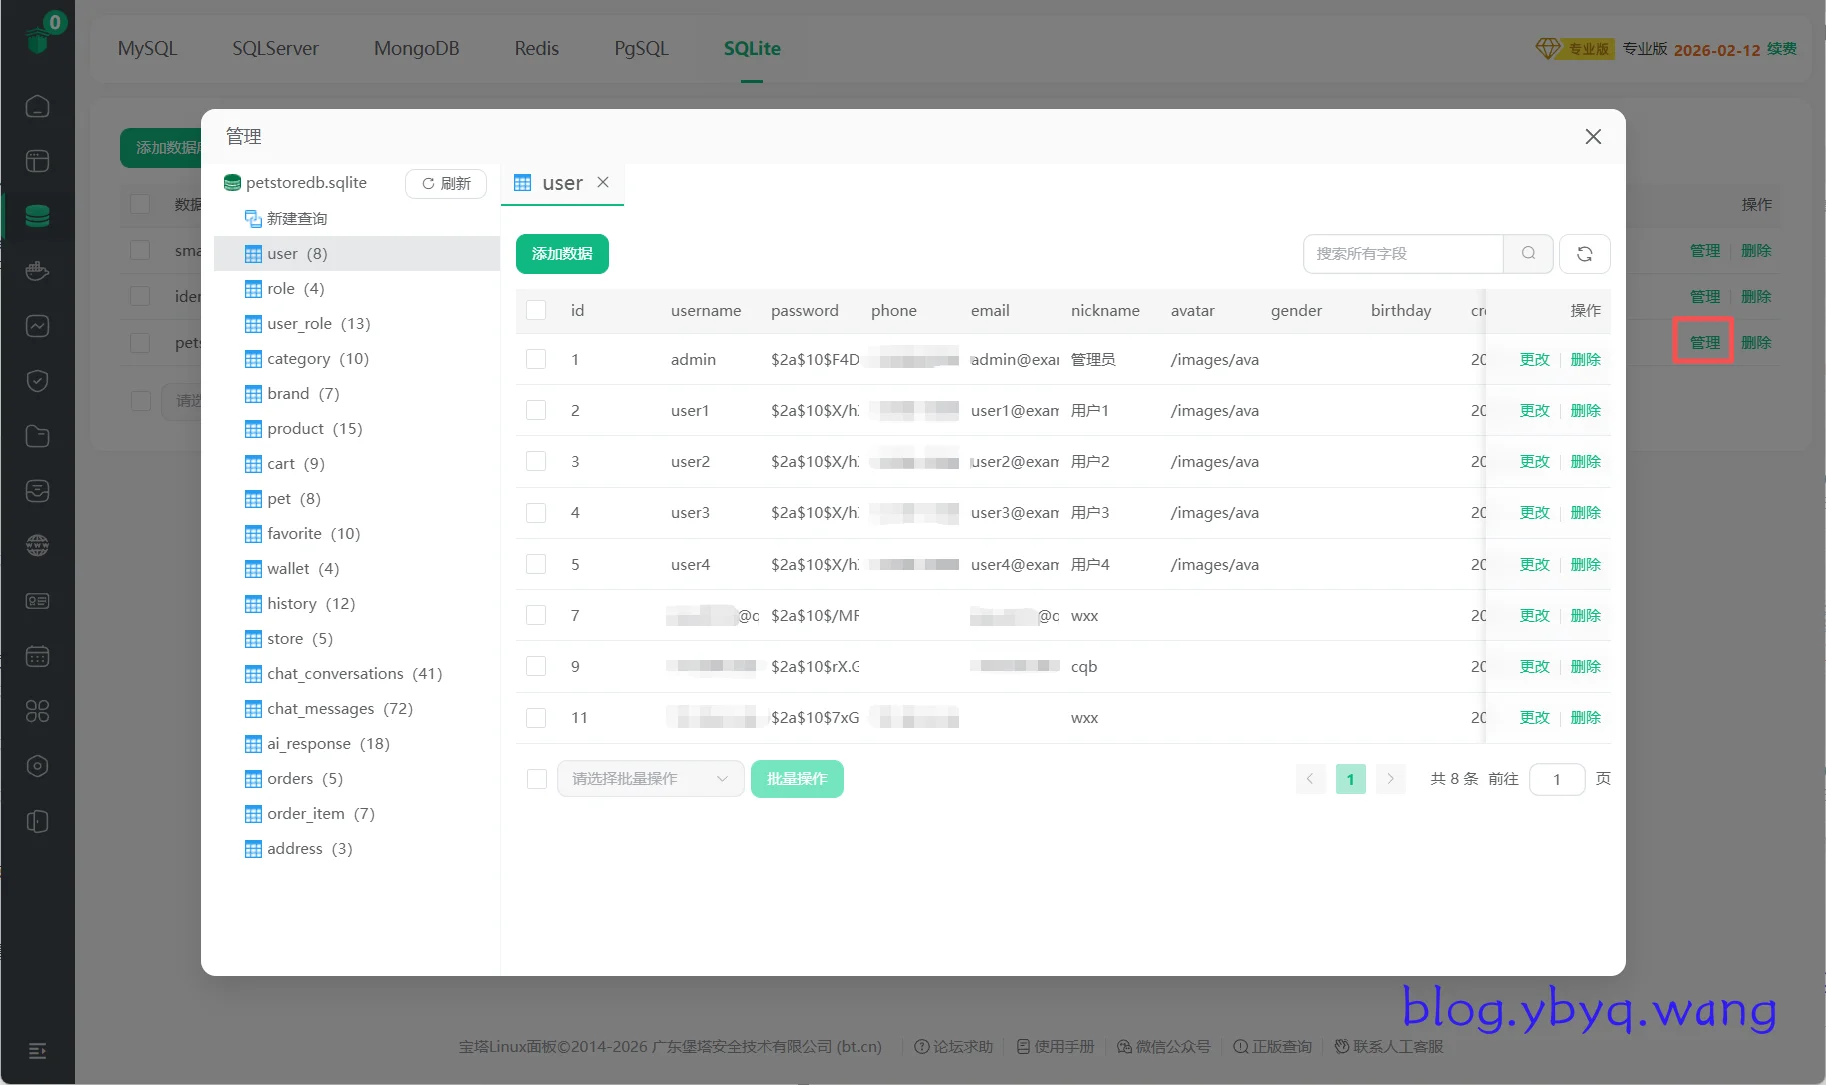
Task: Click the new query icon in tree
Action: point(253,218)
